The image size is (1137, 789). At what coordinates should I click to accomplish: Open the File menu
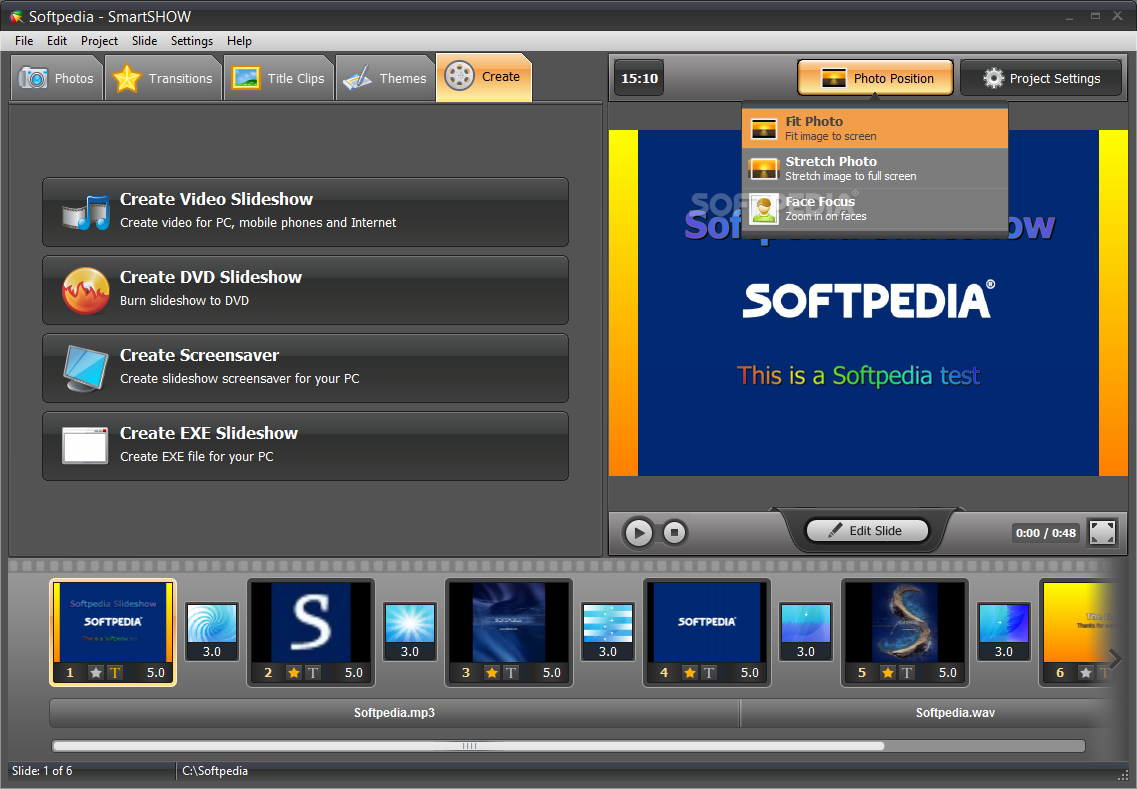point(24,41)
